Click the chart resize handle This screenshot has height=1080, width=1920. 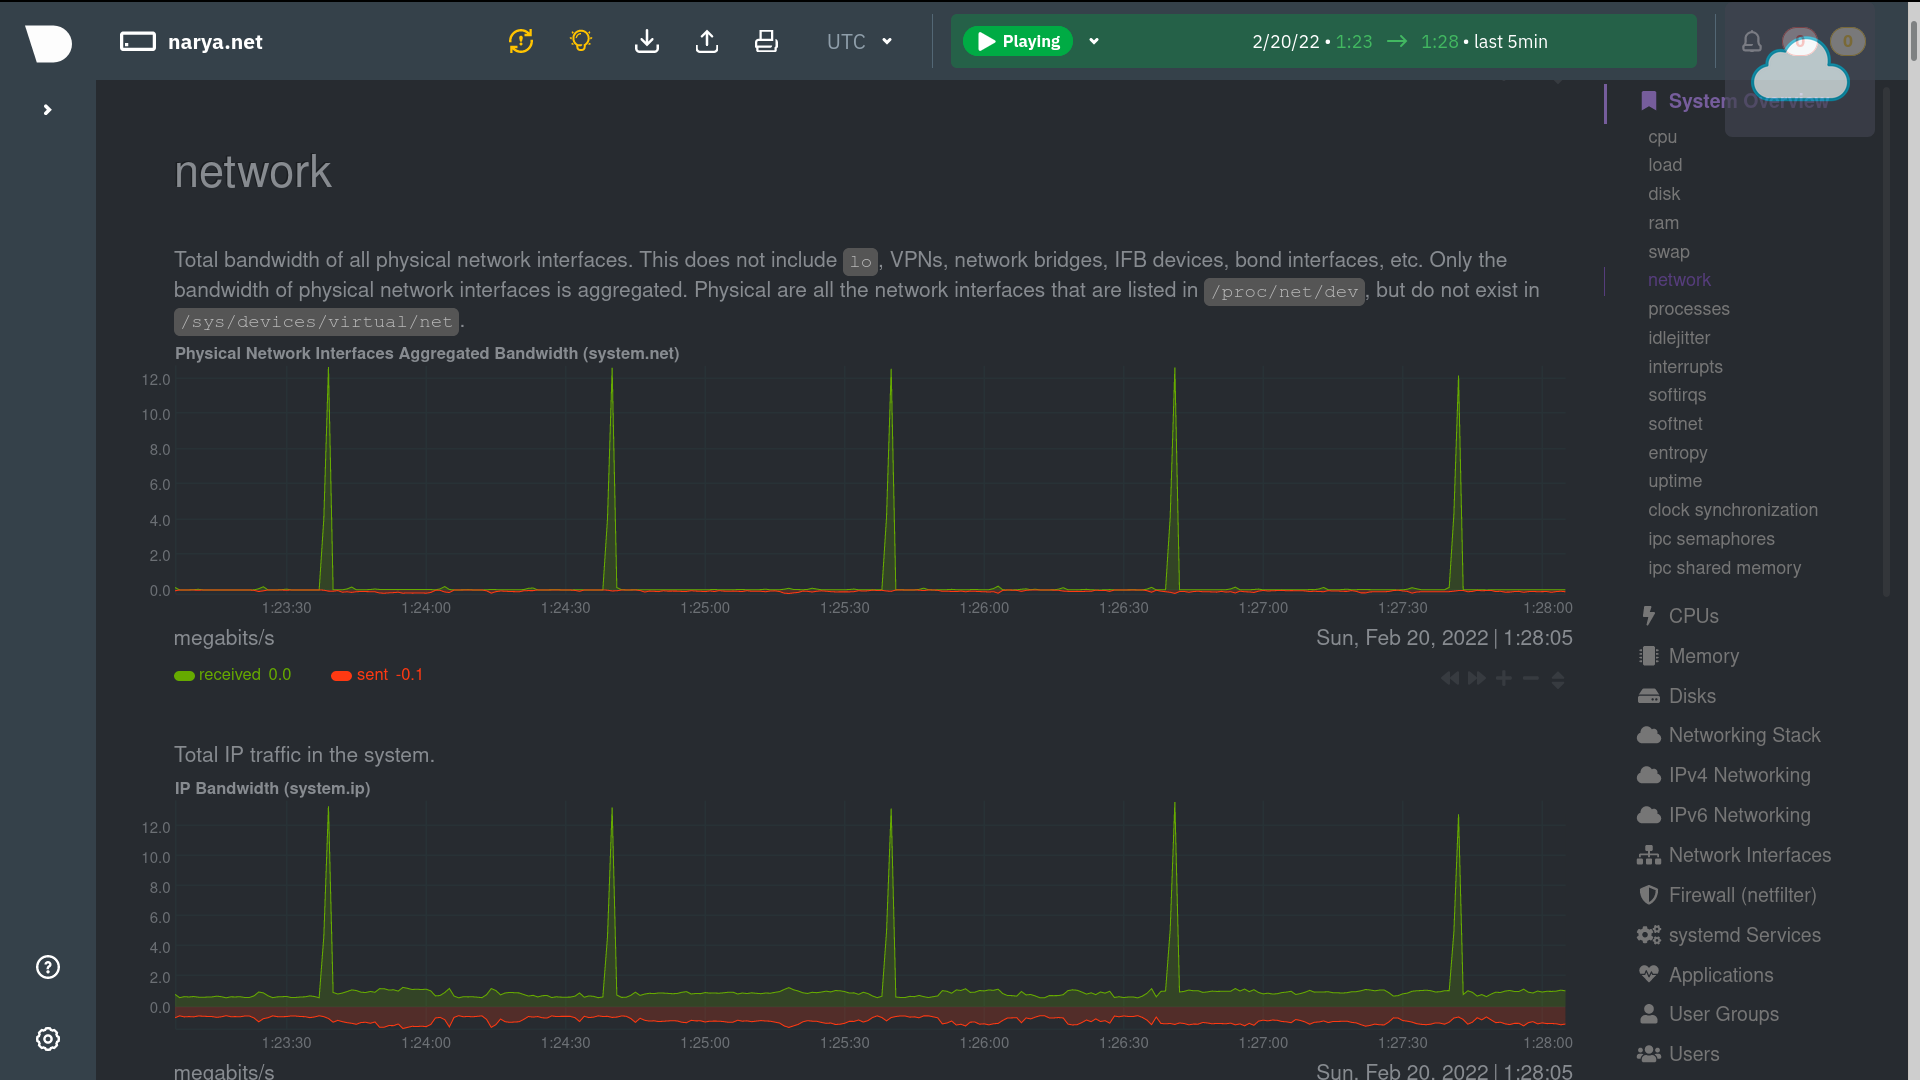pyautogui.click(x=1557, y=680)
